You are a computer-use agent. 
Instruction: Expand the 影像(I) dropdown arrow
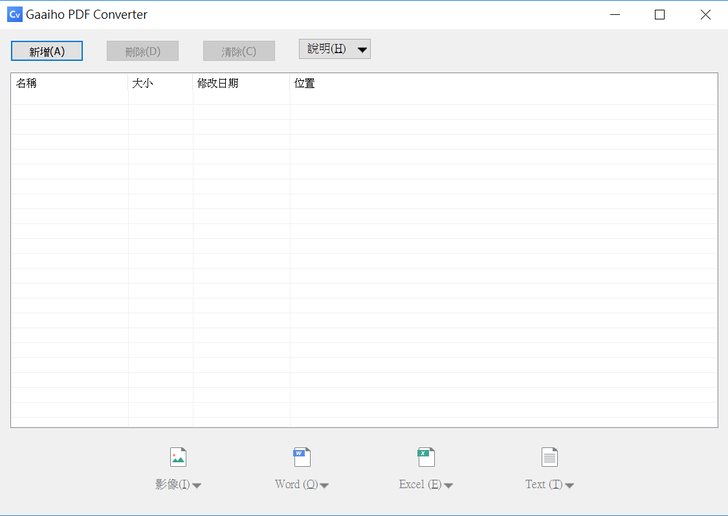pyautogui.click(x=197, y=486)
